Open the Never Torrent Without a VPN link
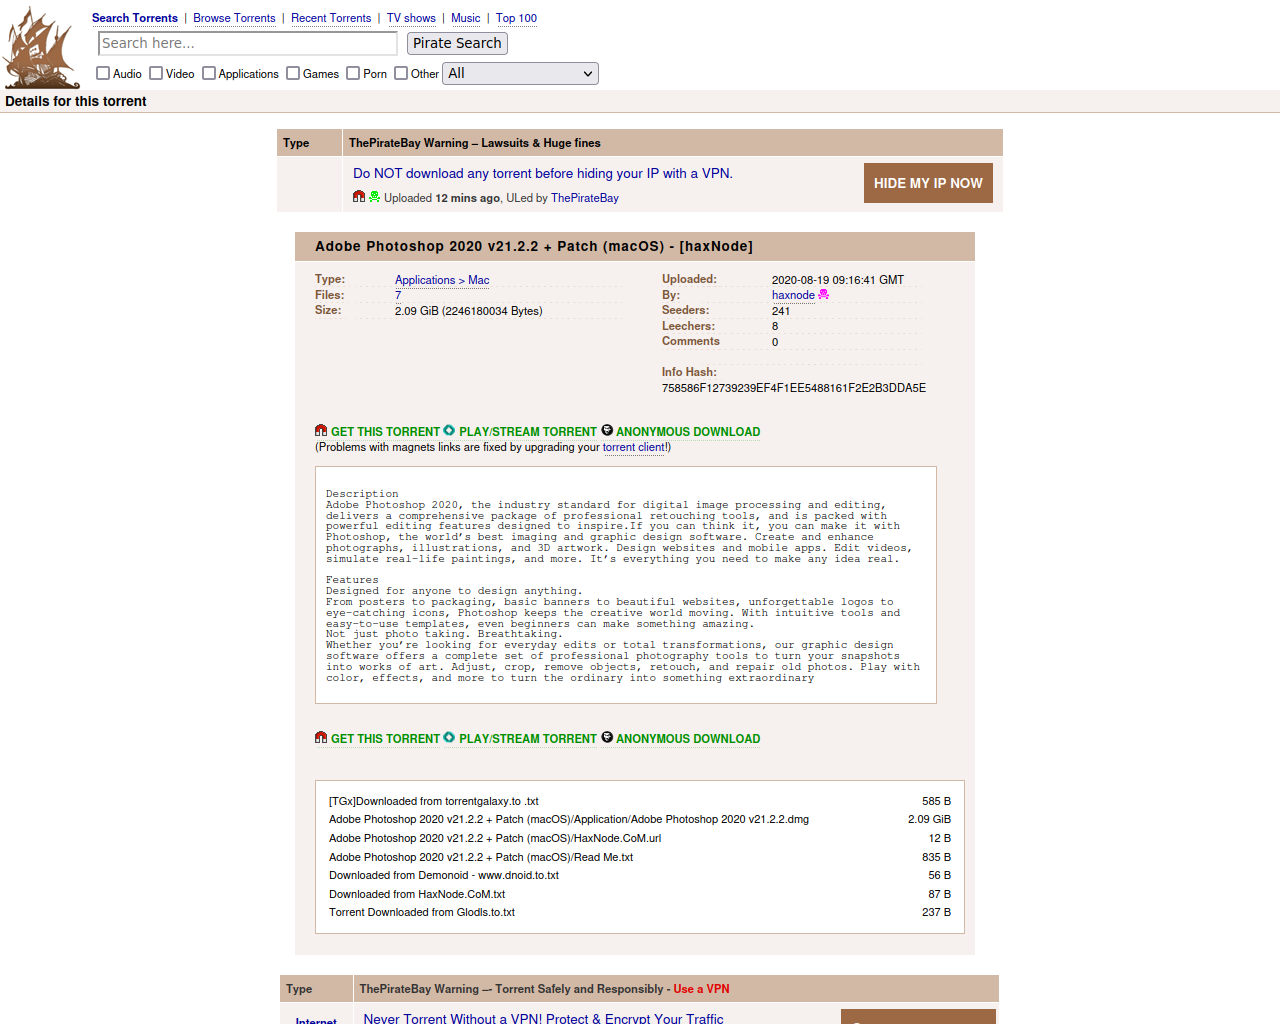This screenshot has width=1280, height=1024. coord(543,1018)
